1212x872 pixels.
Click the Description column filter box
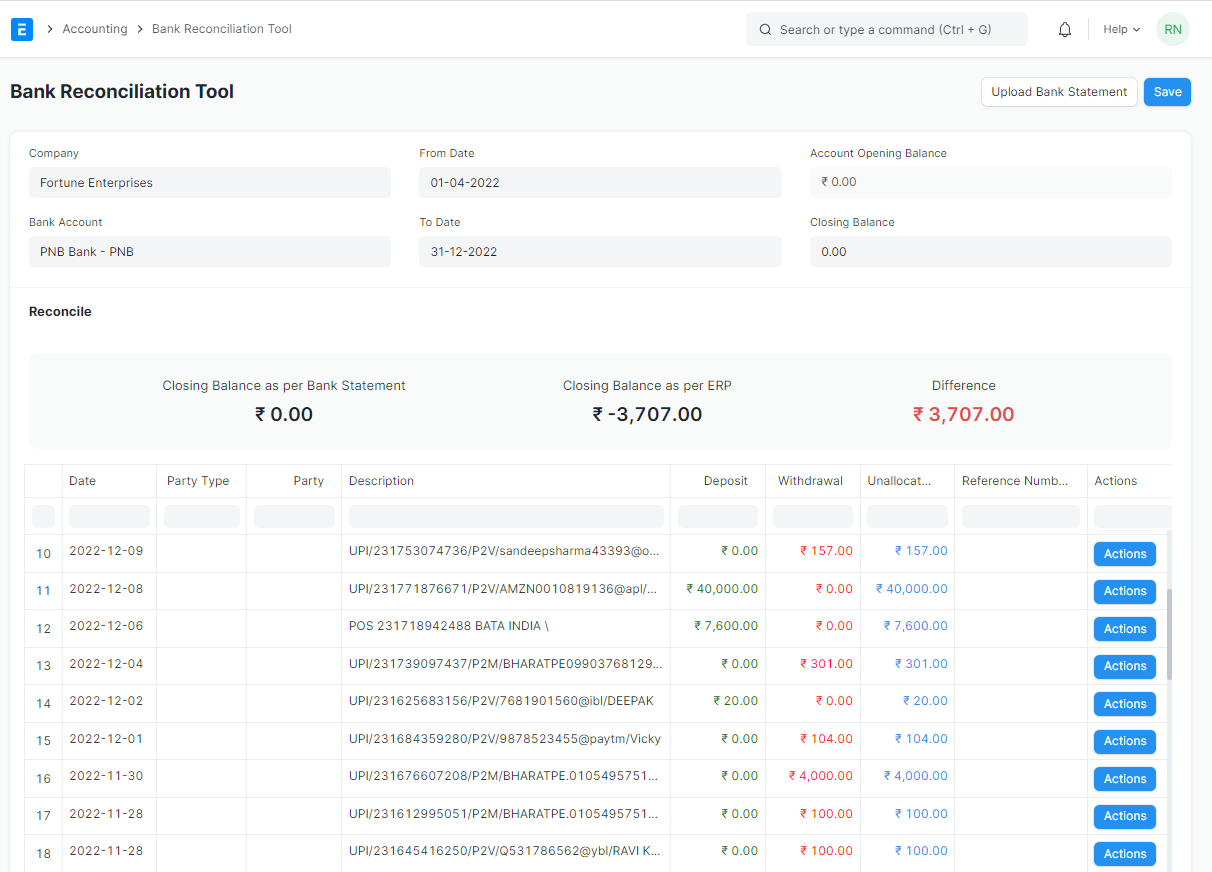click(x=506, y=516)
